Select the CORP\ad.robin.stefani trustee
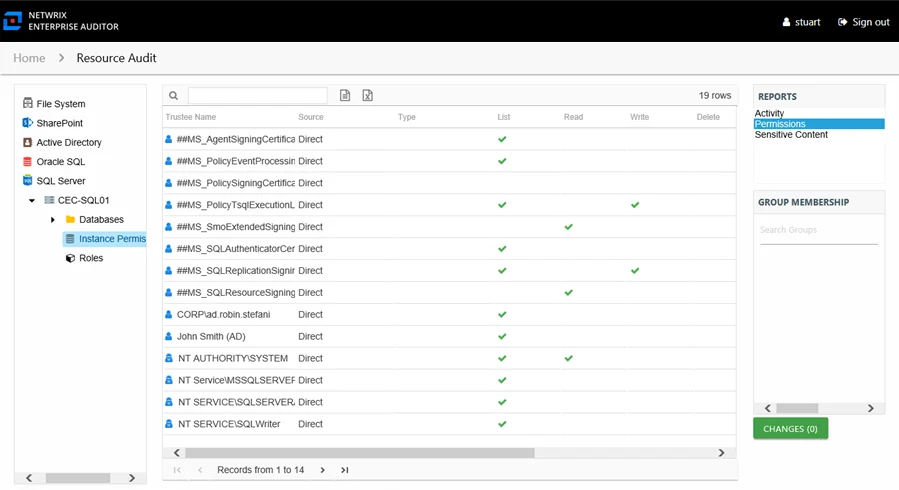899x490 pixels. pyautogui.click(x=450, y=315)
